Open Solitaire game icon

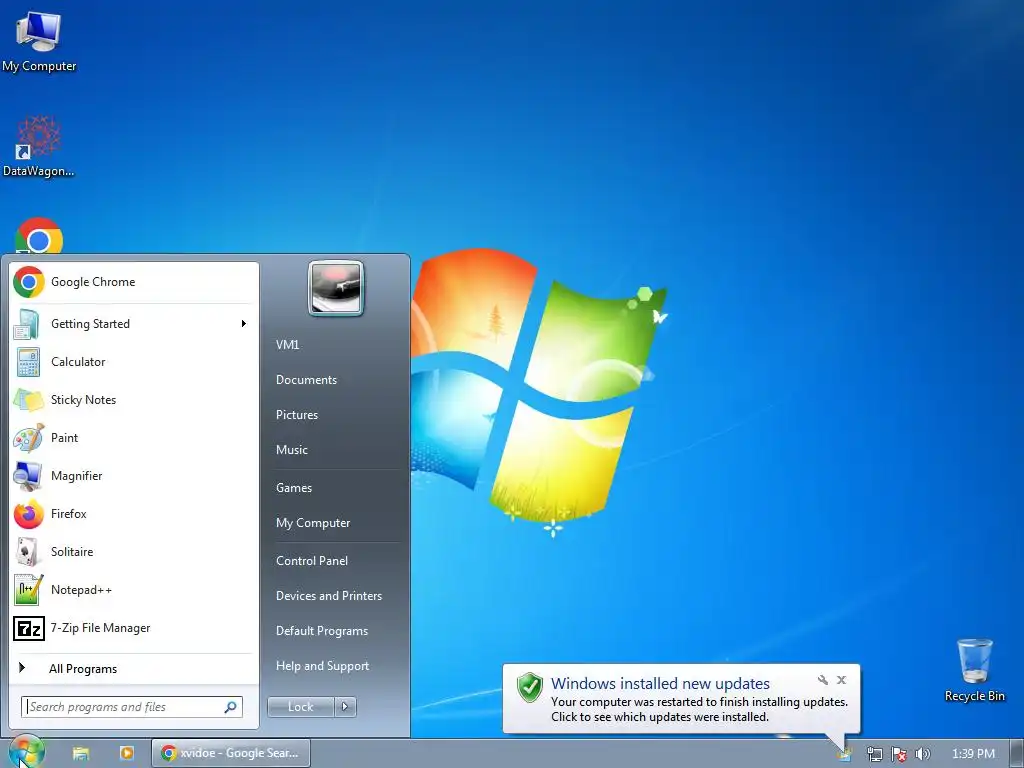pos(27,552)
